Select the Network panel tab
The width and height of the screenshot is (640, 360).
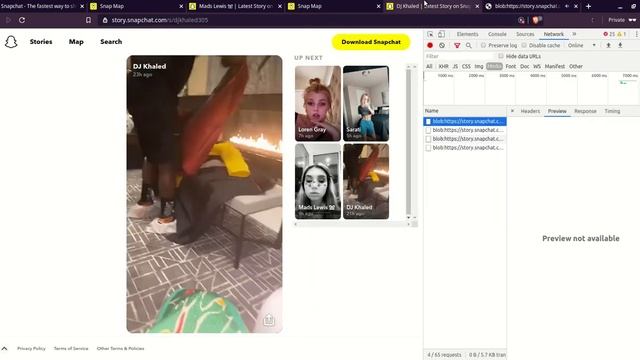553,34
